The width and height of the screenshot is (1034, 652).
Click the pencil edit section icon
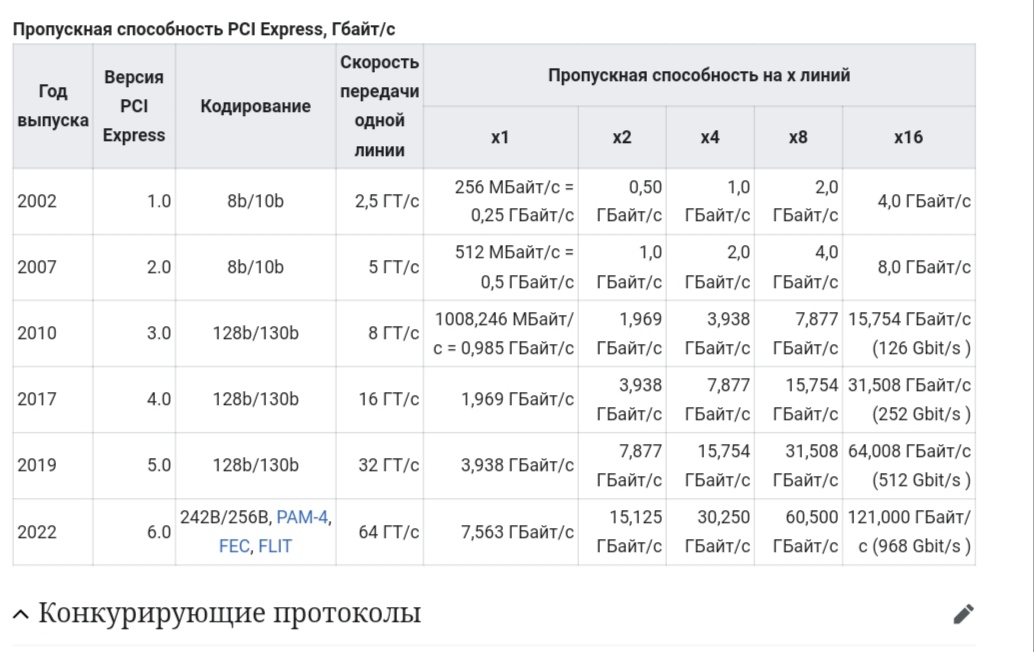click(963, 614)
